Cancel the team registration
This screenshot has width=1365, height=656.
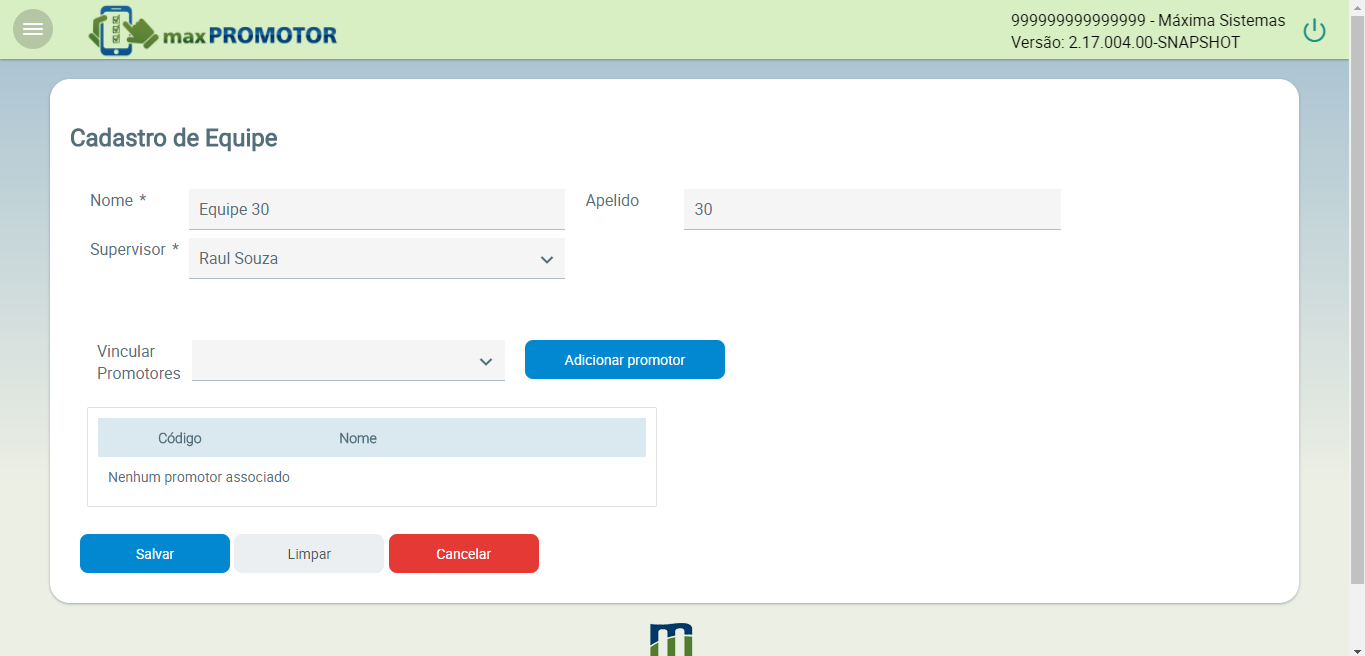coord(464,554)
